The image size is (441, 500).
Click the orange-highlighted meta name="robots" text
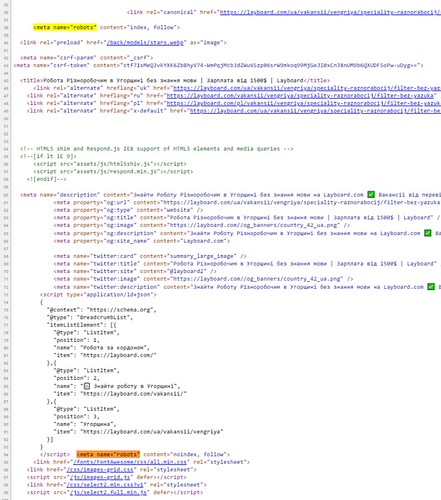108,454
